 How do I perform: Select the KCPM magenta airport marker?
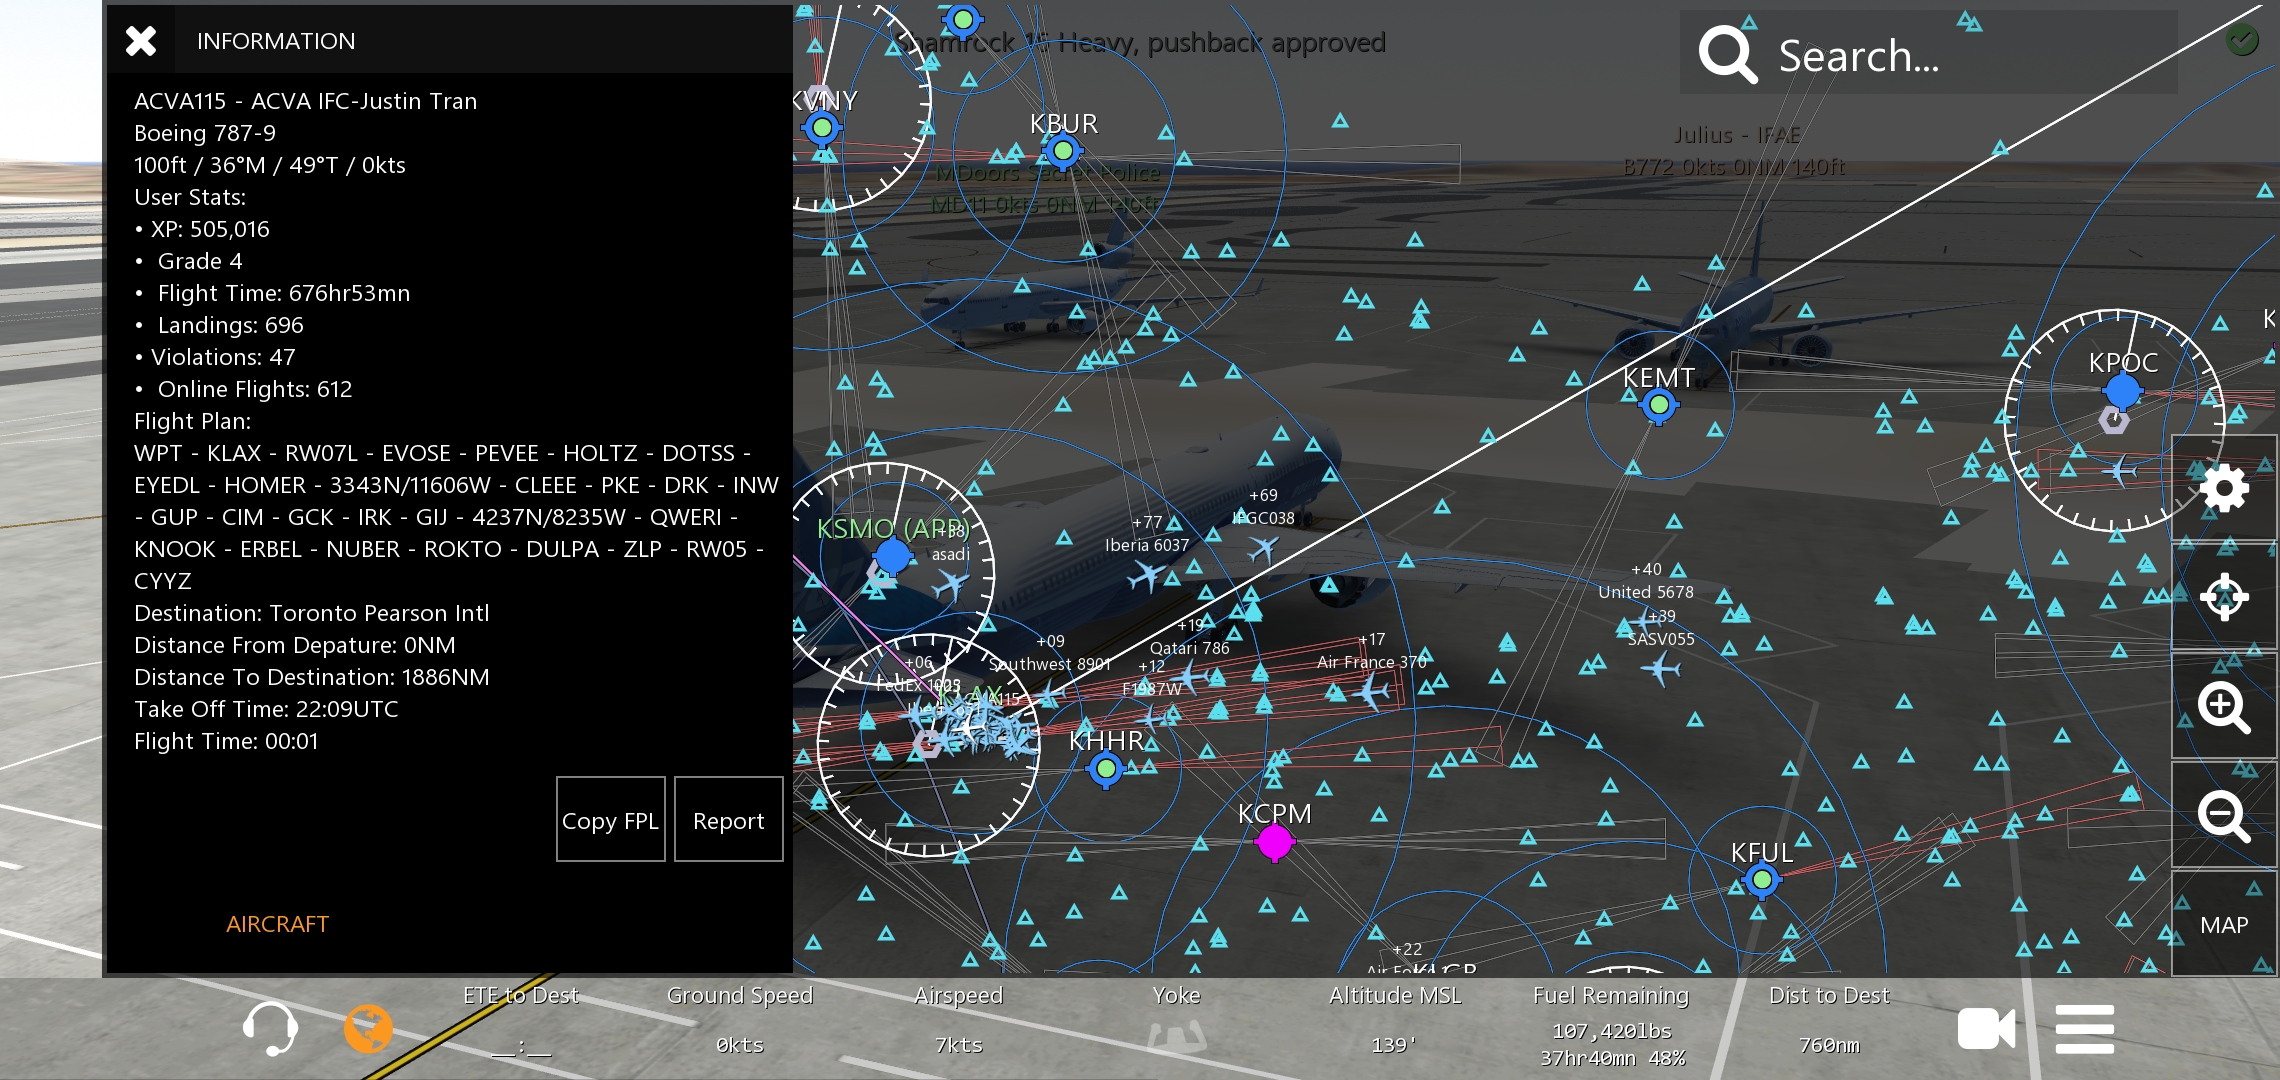pyautogui.click(x=1274, y=842)
